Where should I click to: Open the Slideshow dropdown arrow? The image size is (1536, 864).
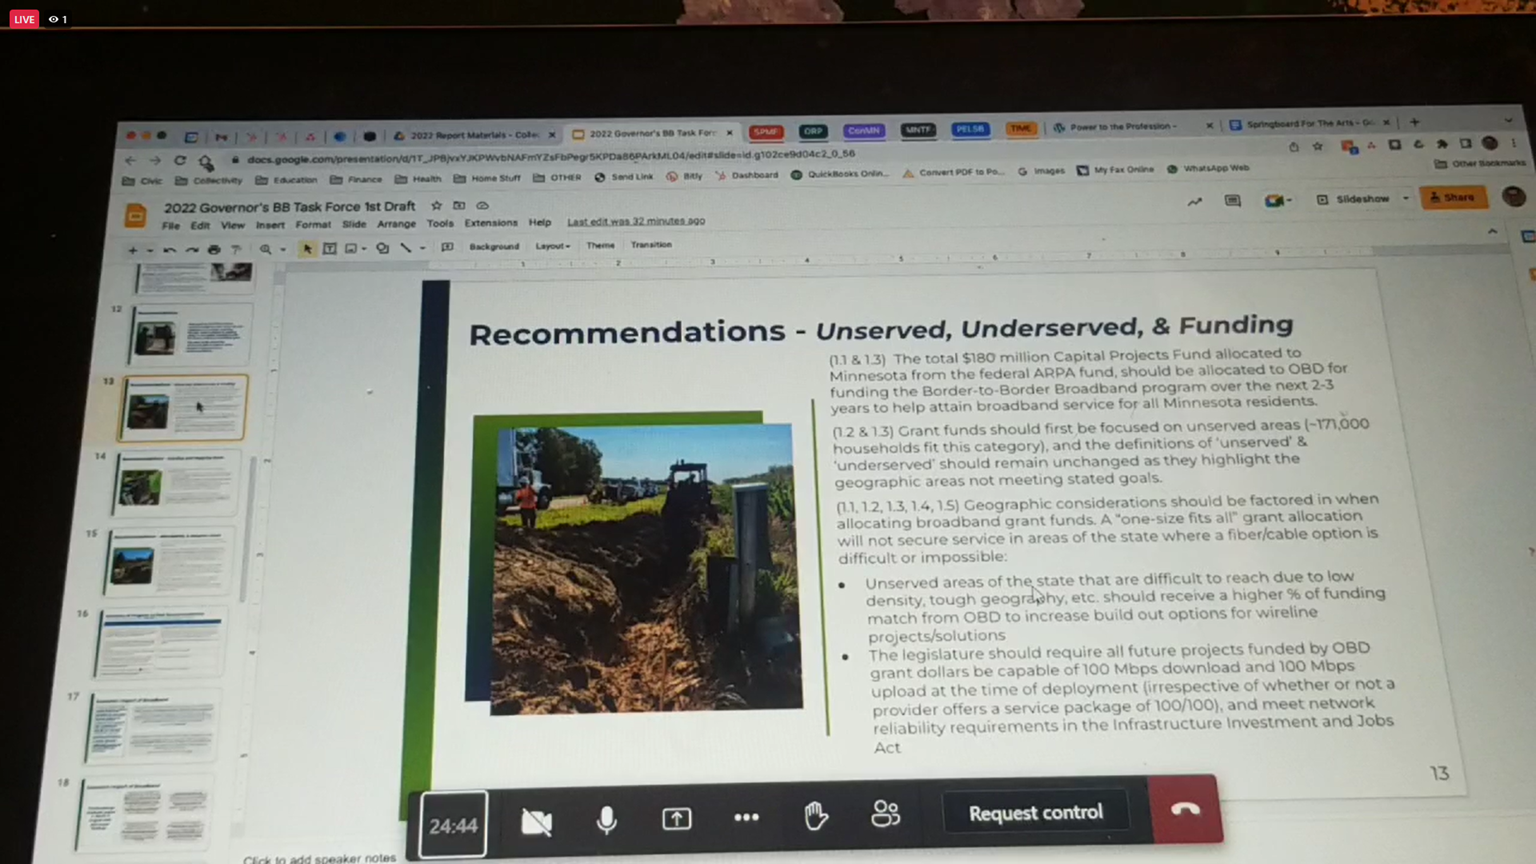(1405, 199)
